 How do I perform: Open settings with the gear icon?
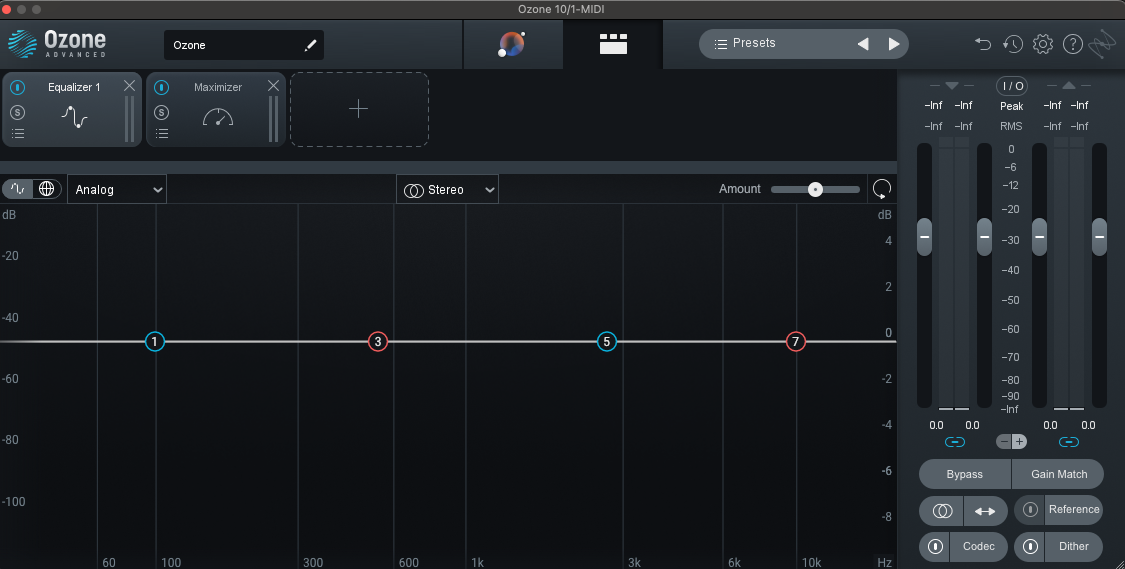[x=1043, y=44]
